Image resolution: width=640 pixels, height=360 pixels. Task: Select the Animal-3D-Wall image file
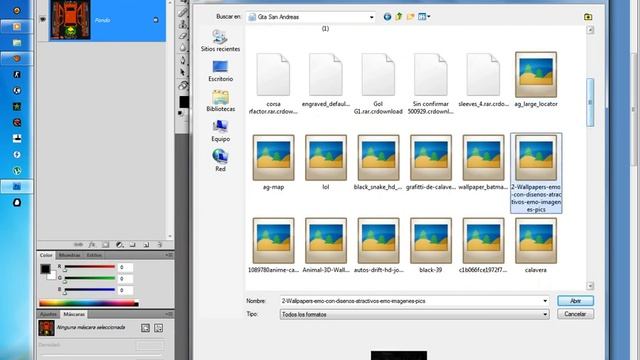point(326,246)
